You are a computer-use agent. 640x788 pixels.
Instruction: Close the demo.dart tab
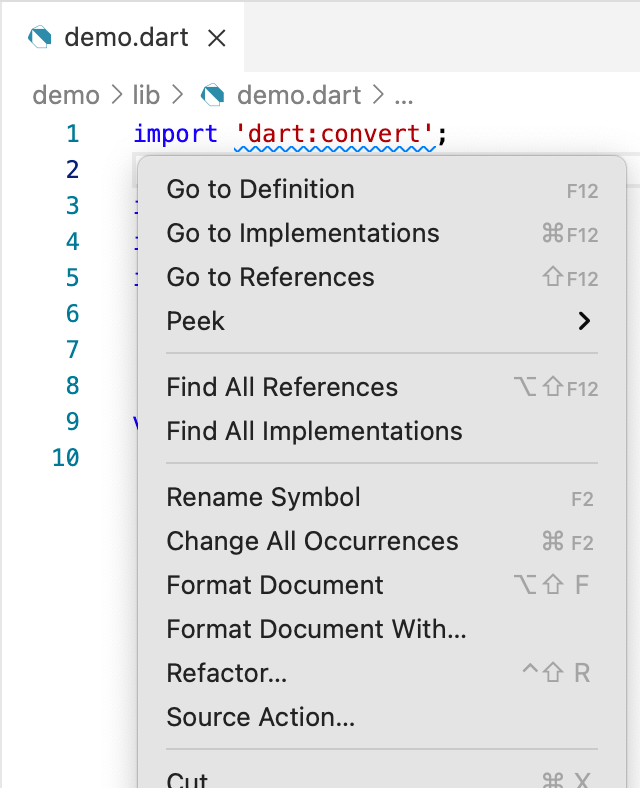tap(216, 38)
